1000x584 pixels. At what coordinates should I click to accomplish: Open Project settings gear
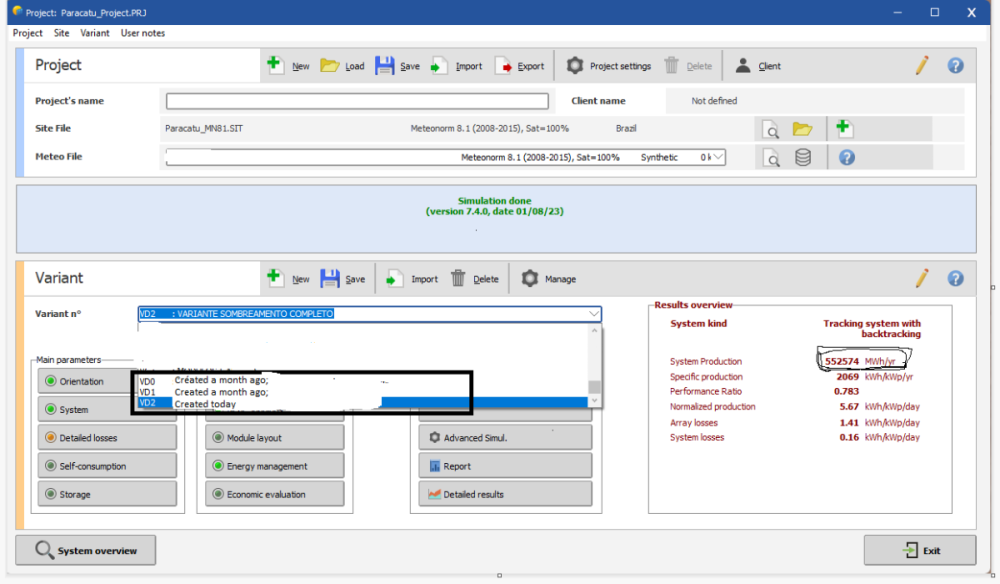pos(575,66)
